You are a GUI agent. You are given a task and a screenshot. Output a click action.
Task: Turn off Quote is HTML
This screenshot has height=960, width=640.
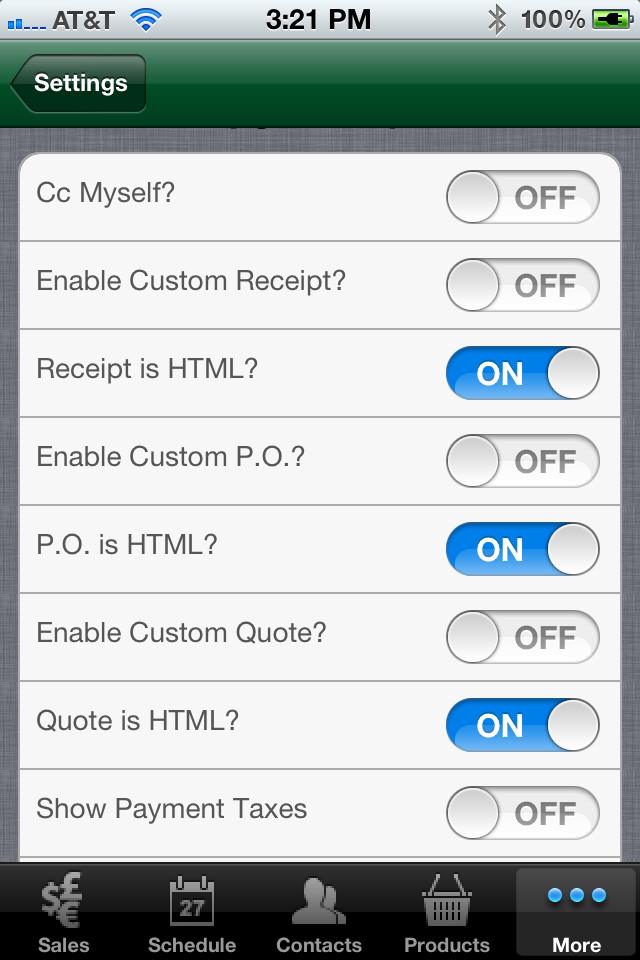click(x=522, y=726)
